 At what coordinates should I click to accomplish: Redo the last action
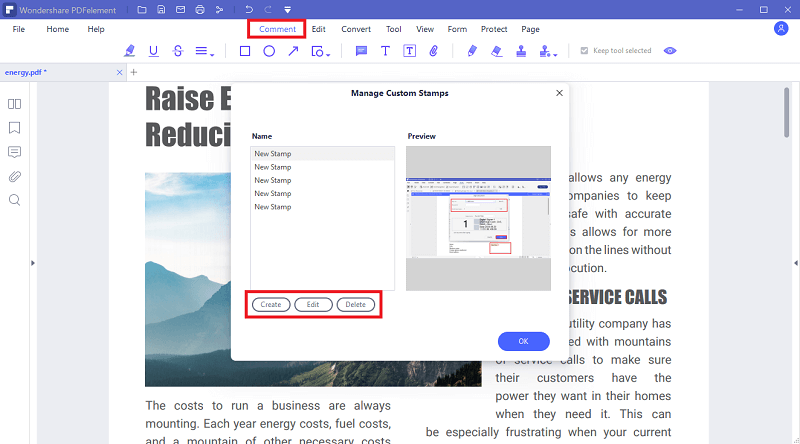click(x=268, y=10)
